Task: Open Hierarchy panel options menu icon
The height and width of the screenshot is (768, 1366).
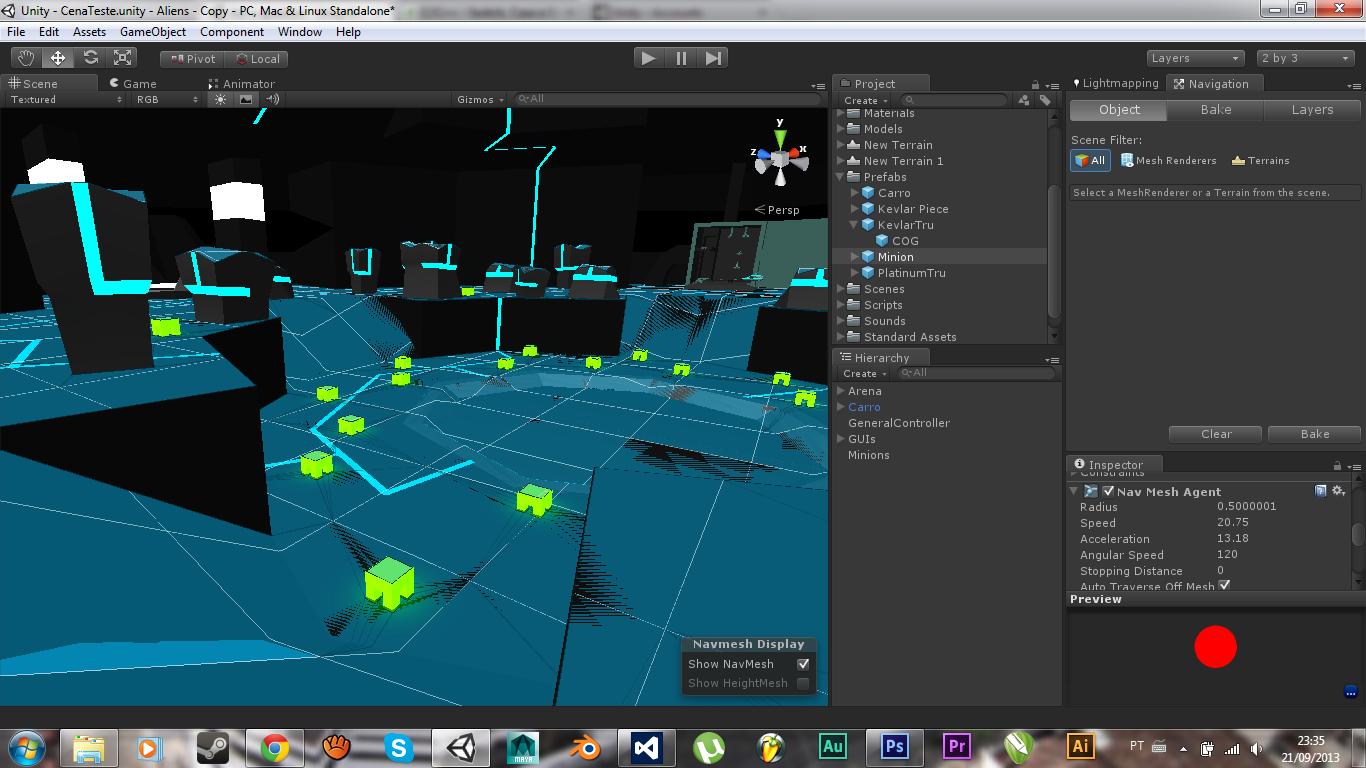Action: click(x=1051, y=359)
